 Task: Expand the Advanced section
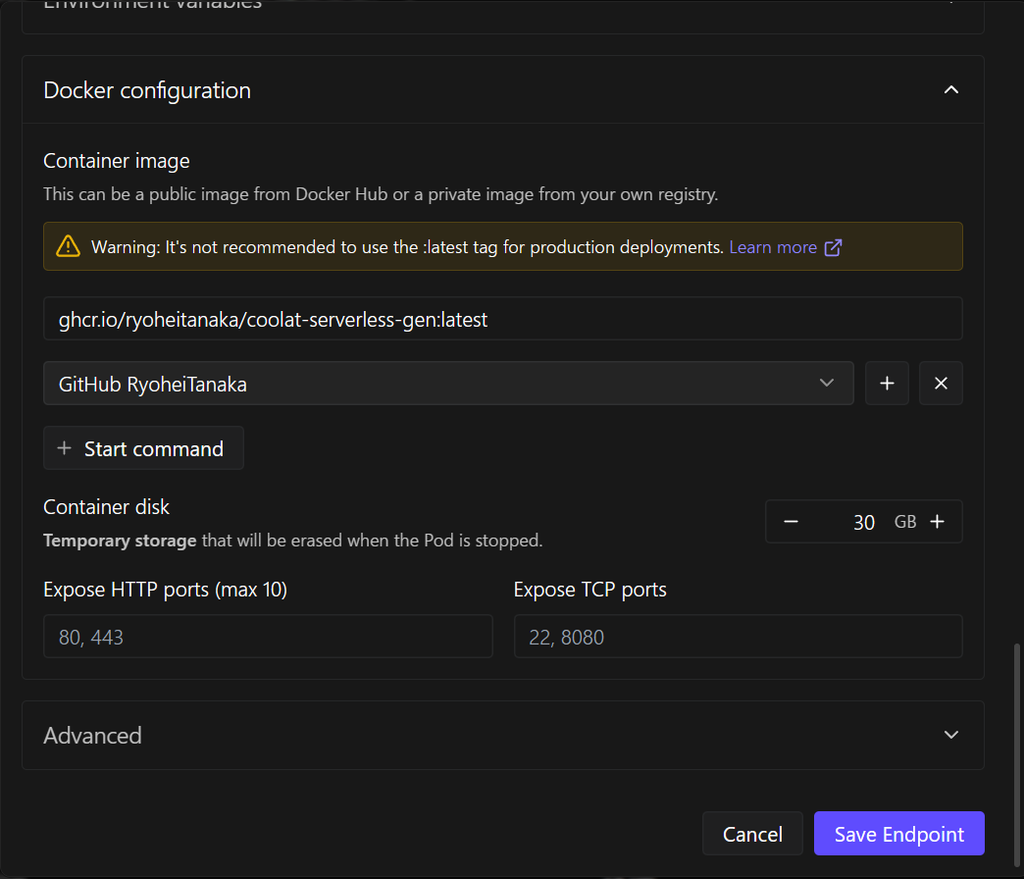[x=951, y=735]
